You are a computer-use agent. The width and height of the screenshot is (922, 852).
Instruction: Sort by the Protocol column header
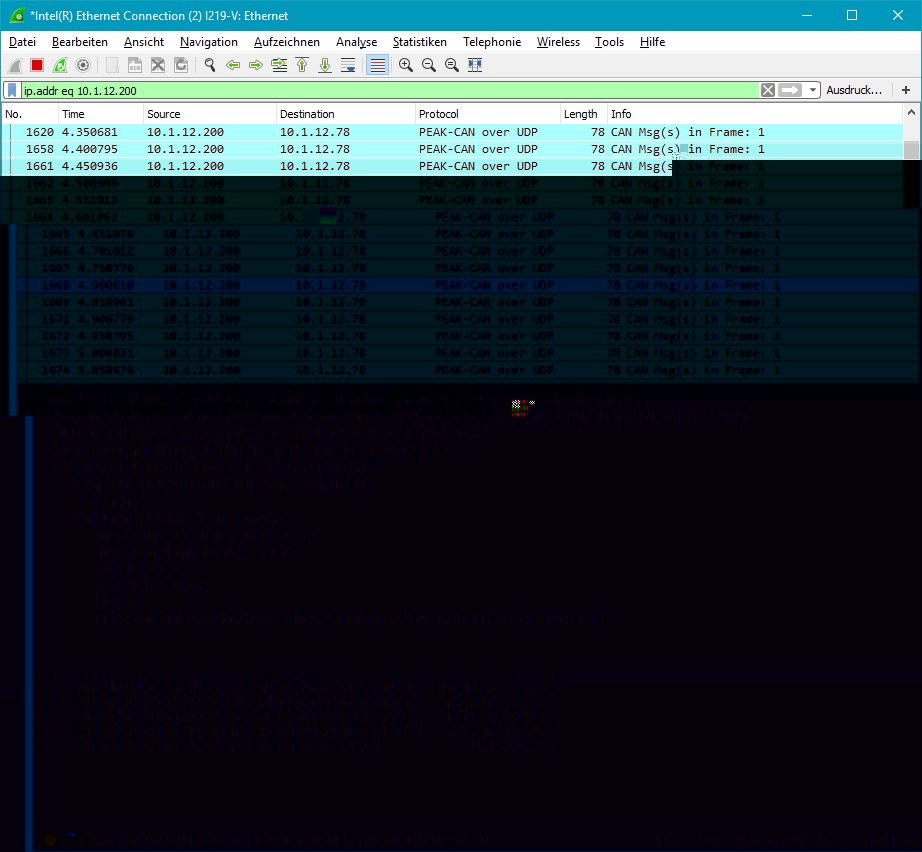[x=488, y=114]
